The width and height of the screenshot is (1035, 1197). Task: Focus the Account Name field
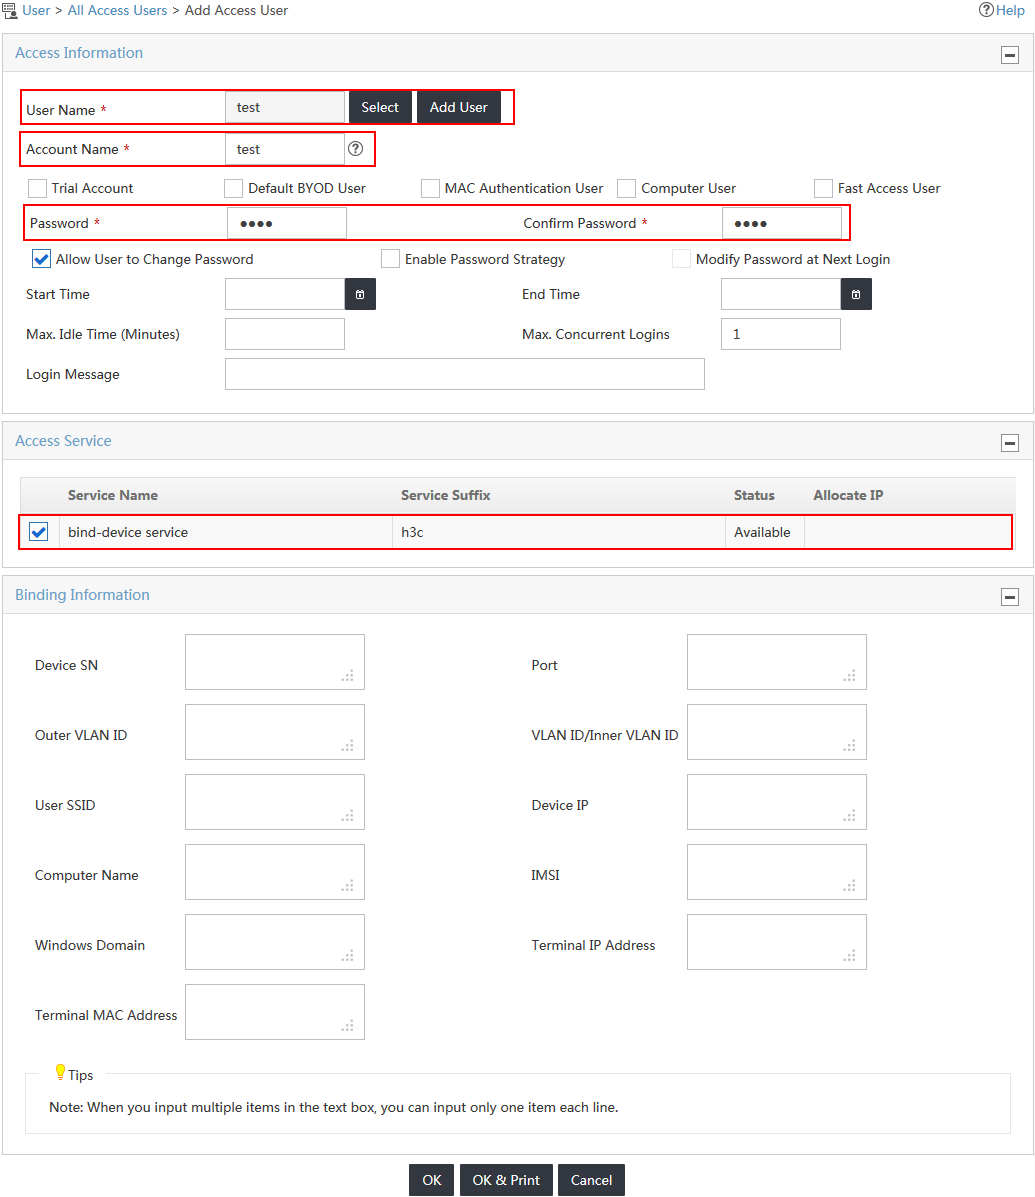[285, 149]
